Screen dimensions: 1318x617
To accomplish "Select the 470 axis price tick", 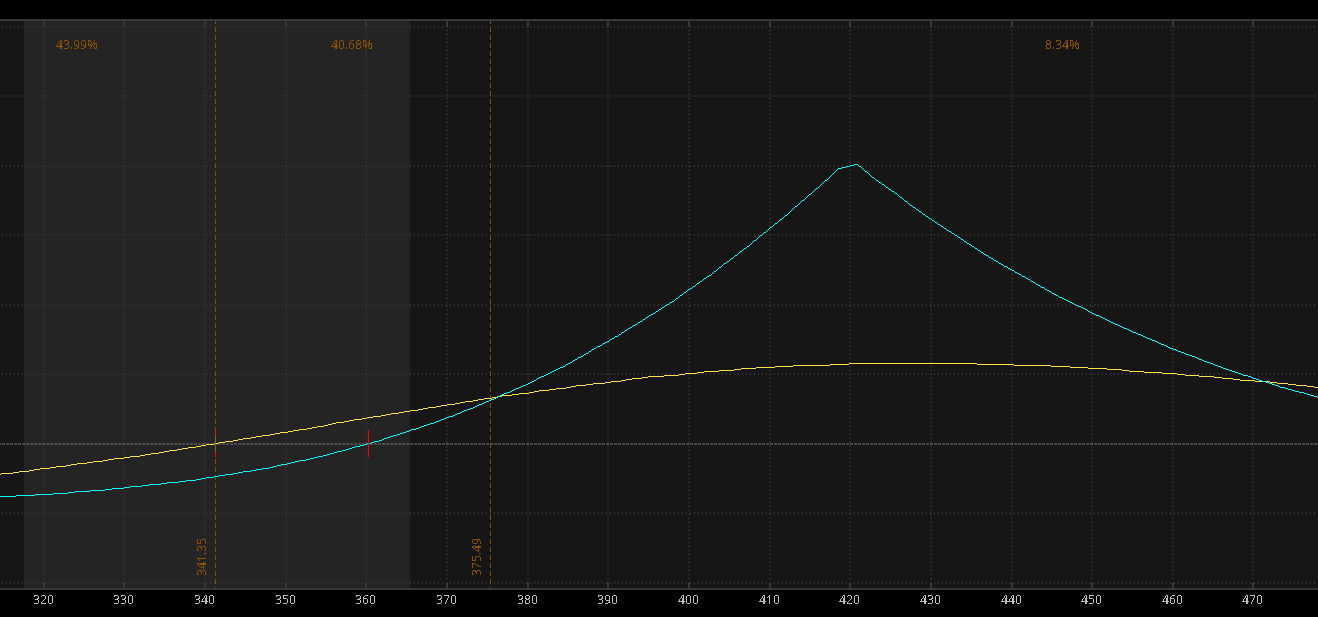I will click(x=1252, y=600).
